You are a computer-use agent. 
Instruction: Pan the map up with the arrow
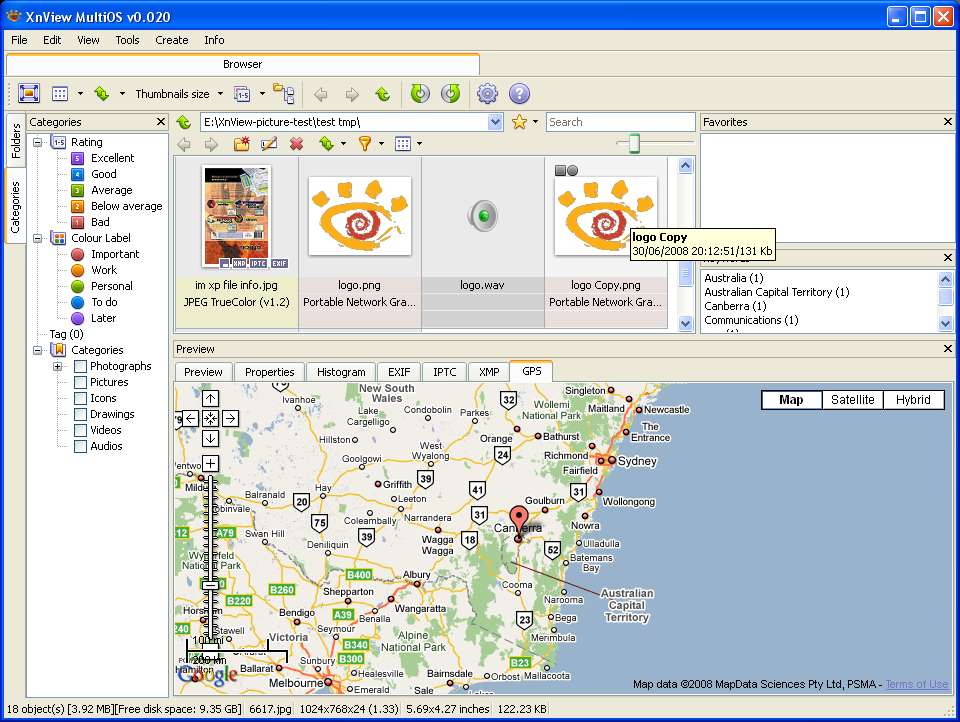211,399
